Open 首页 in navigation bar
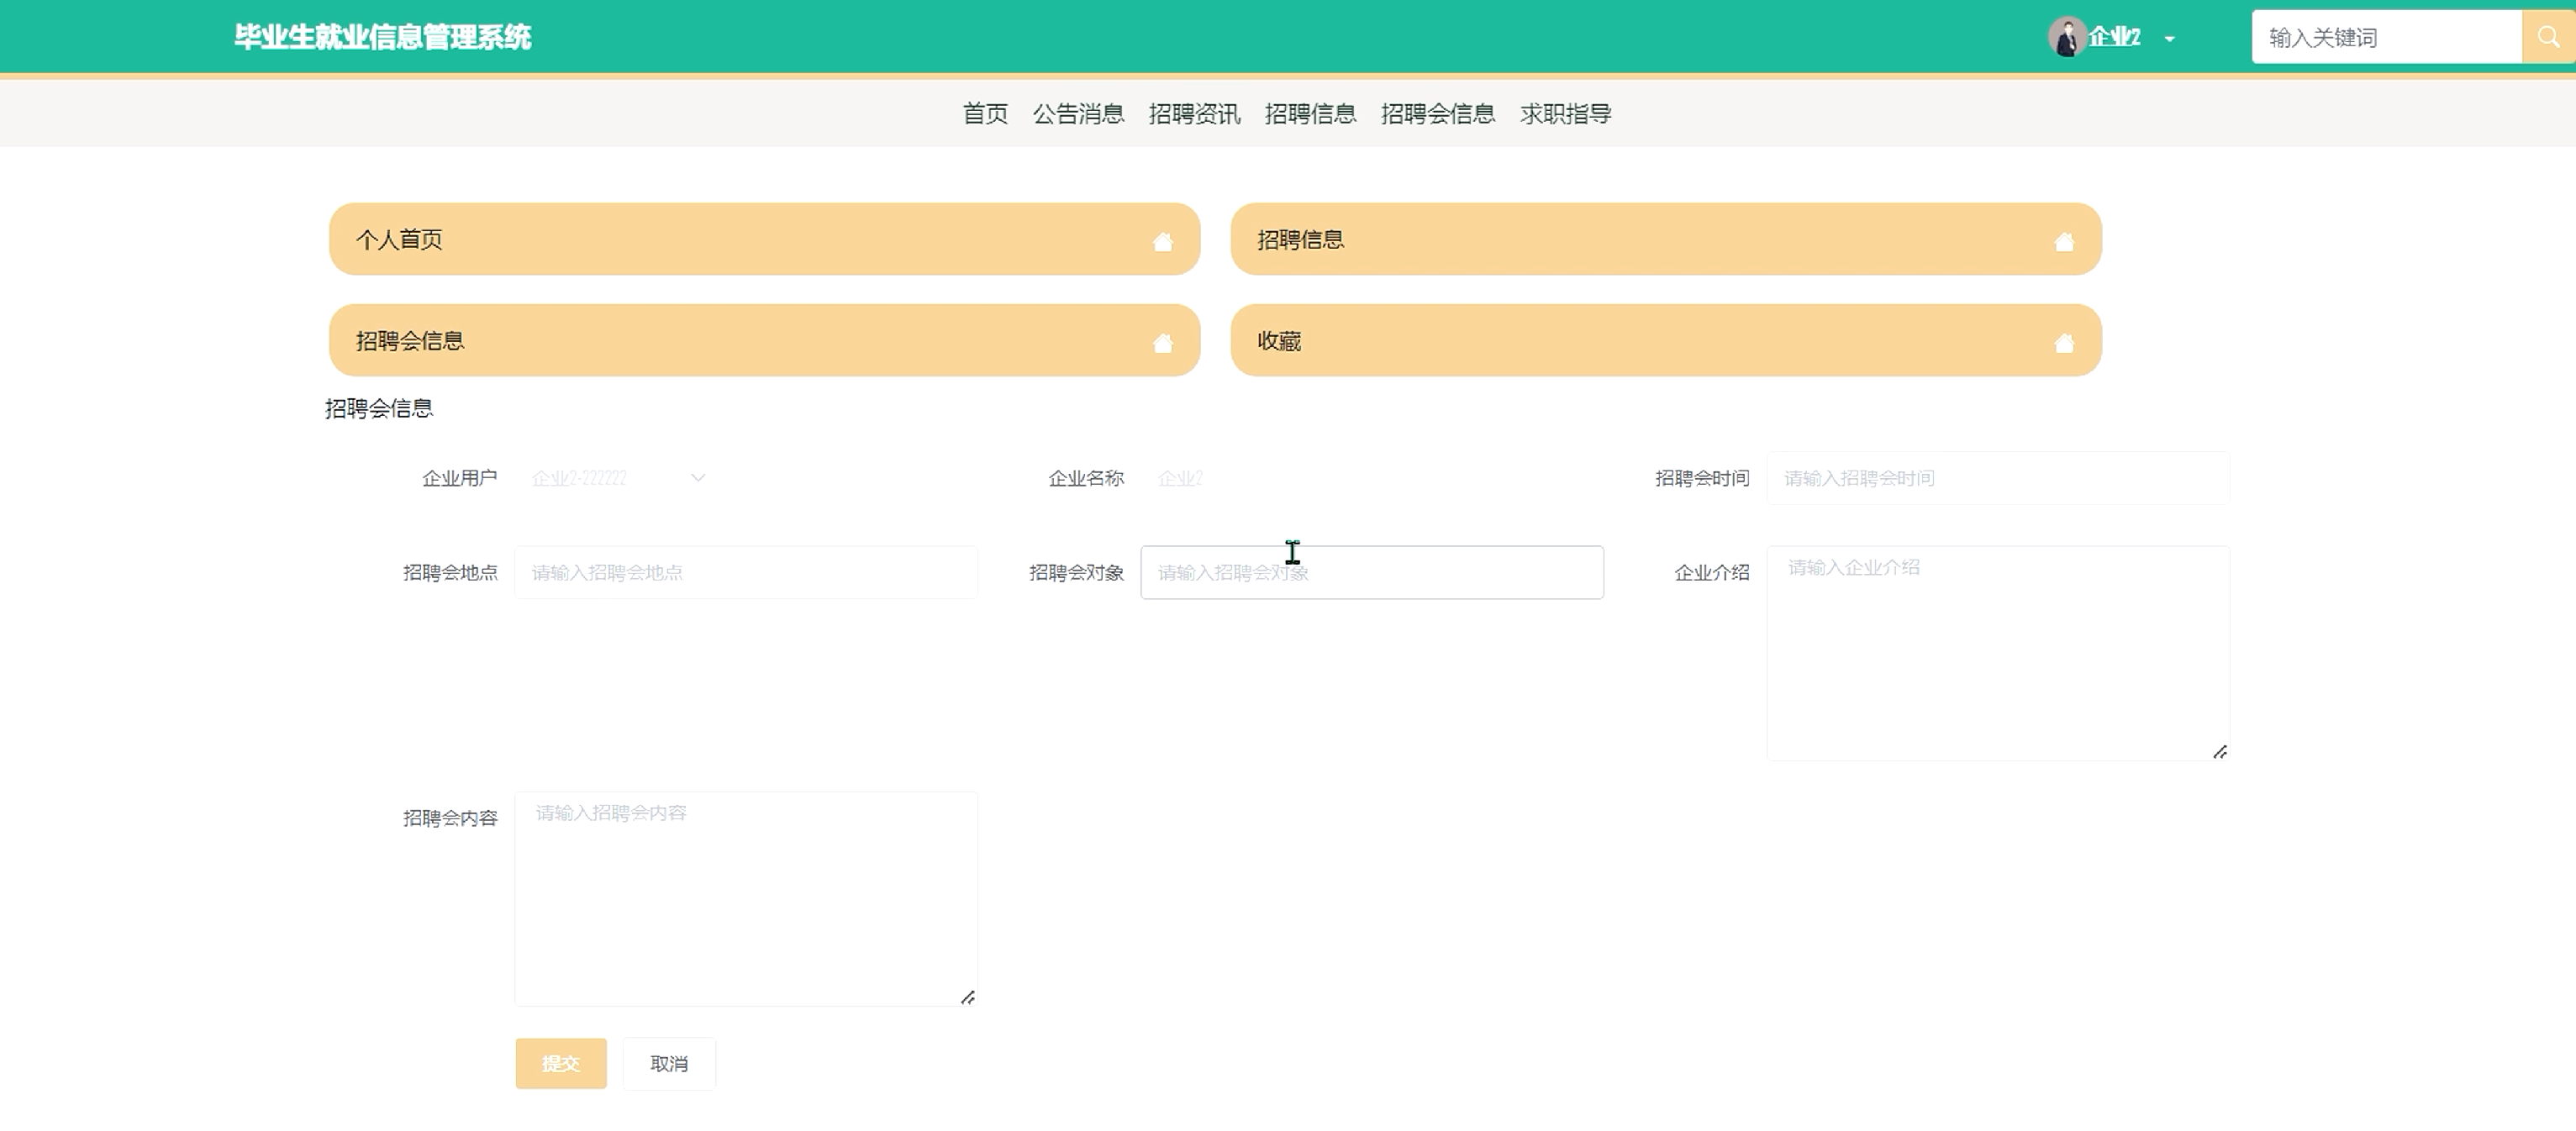Image resolution: width=2576 pixels, height=1131 pixels. point(984,114)
